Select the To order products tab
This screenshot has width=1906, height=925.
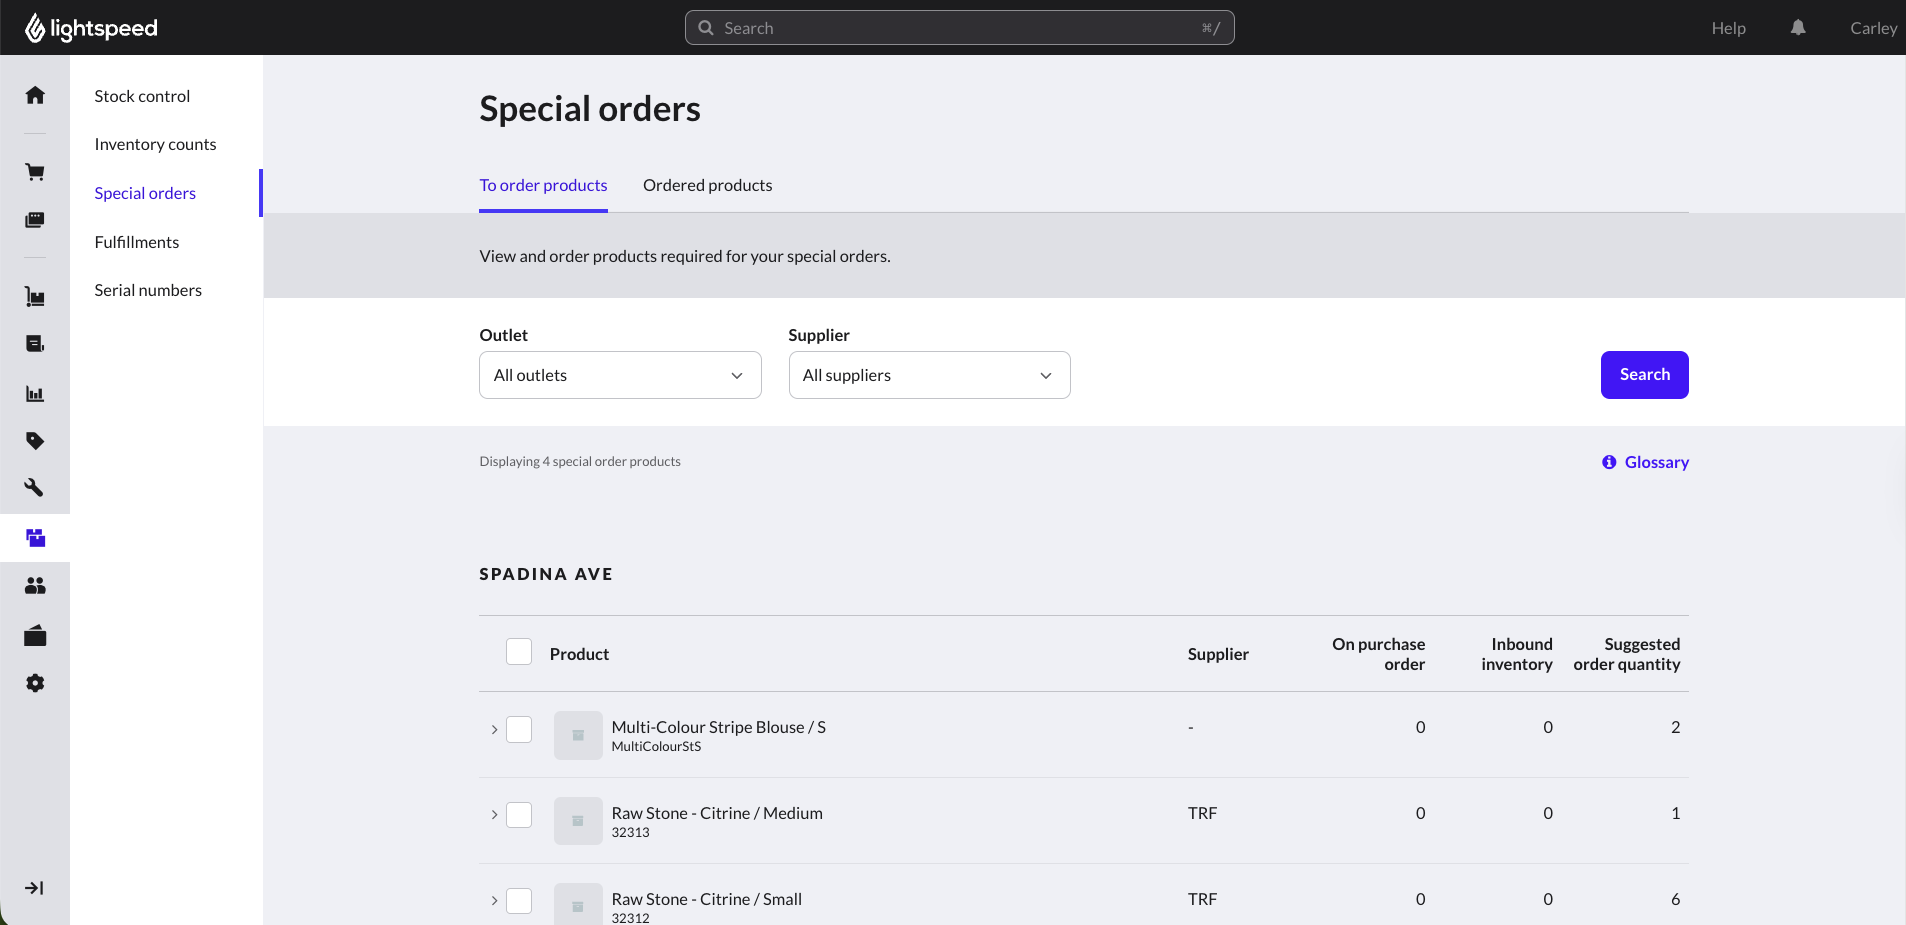coord(543,186)
